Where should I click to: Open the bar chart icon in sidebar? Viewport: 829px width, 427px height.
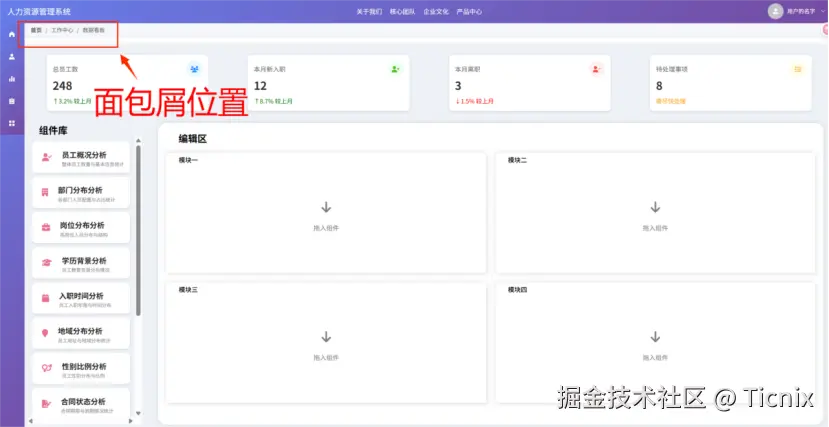[12, 79]
